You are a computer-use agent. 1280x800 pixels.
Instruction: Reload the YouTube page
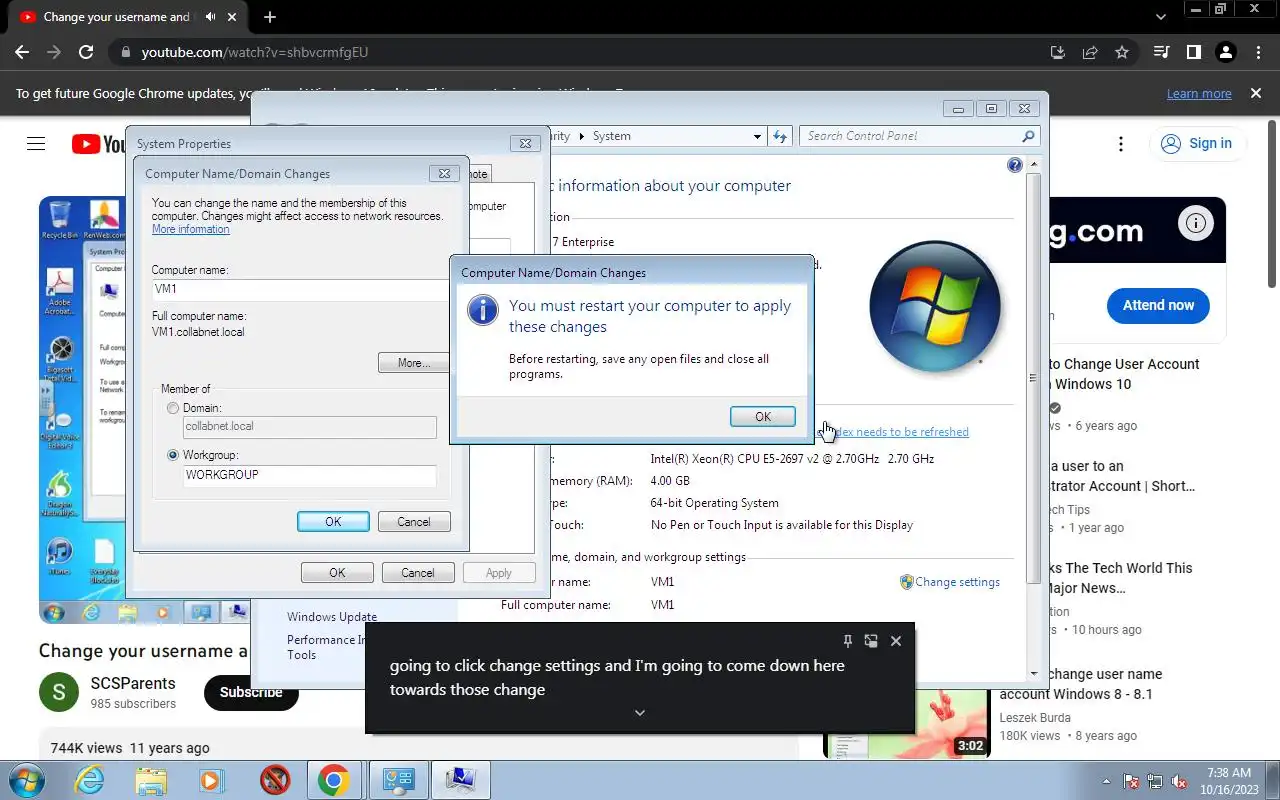86,52
